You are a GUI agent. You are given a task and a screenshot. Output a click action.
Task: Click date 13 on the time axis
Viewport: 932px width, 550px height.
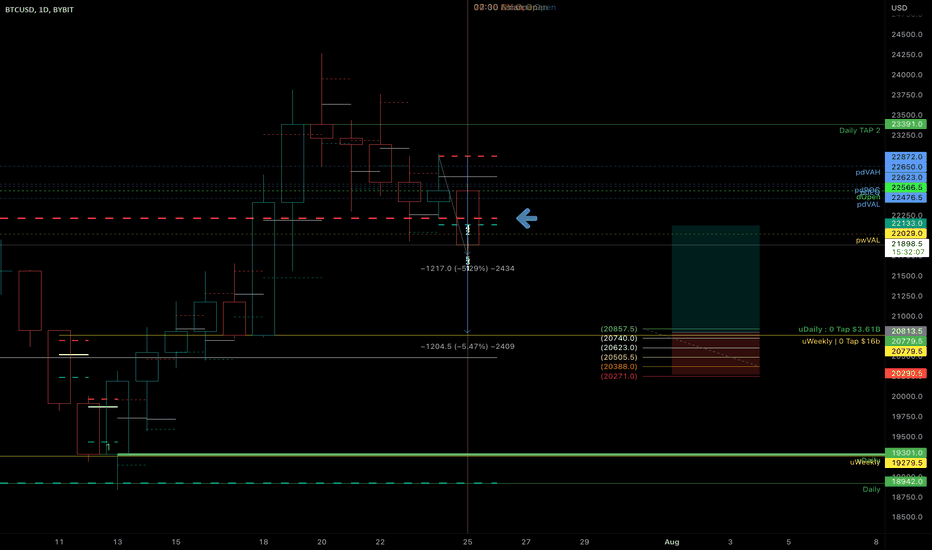(118, 542)
